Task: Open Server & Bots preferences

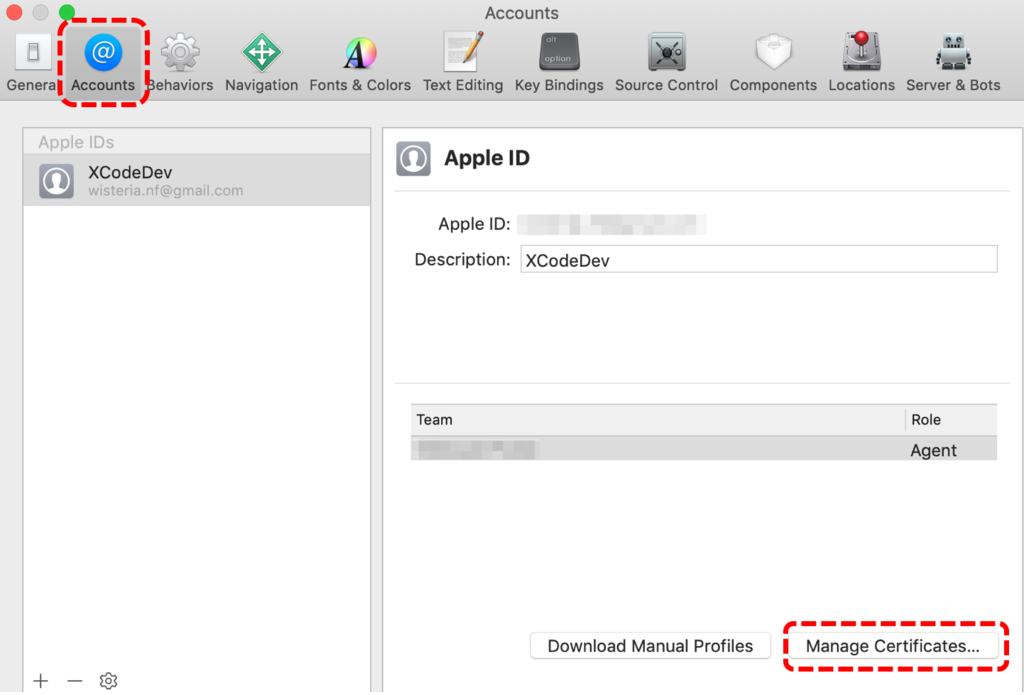Action: tap(953, 62)
